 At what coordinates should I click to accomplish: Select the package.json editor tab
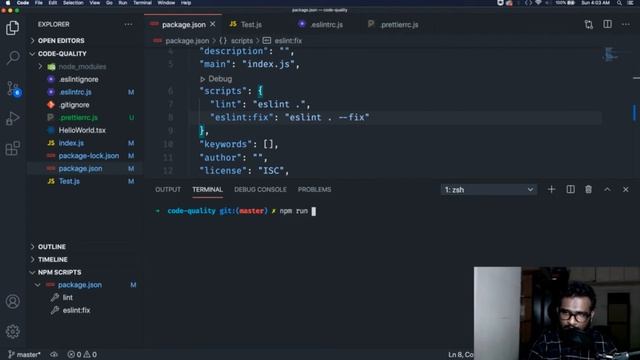pos(183,24)
